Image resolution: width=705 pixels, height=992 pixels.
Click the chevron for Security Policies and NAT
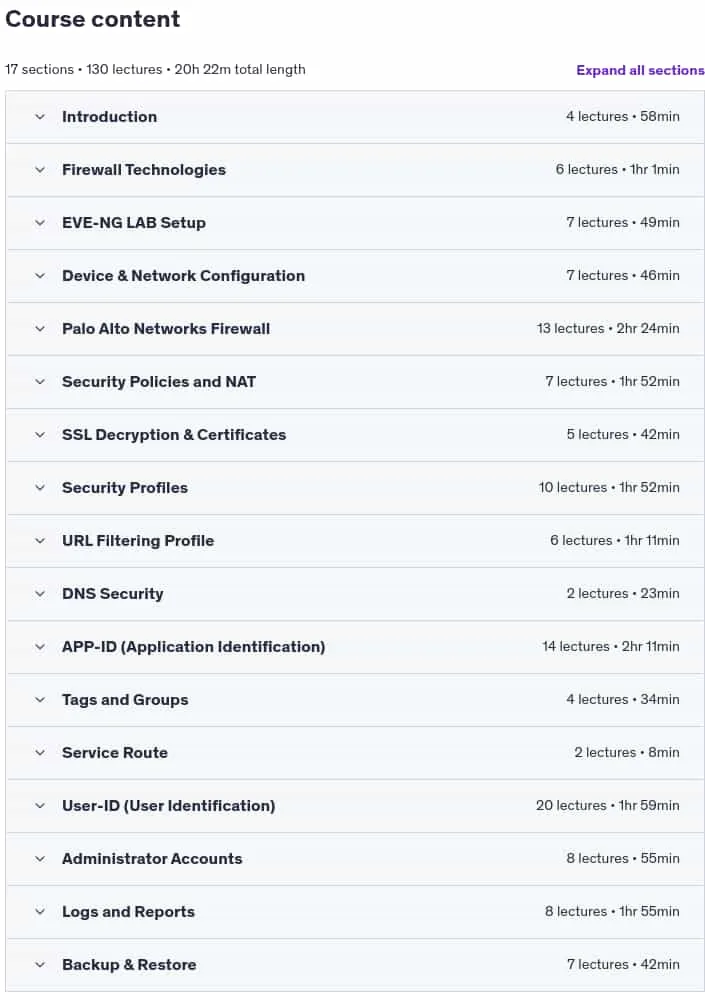pyautogui.click(x=40, y=382)
